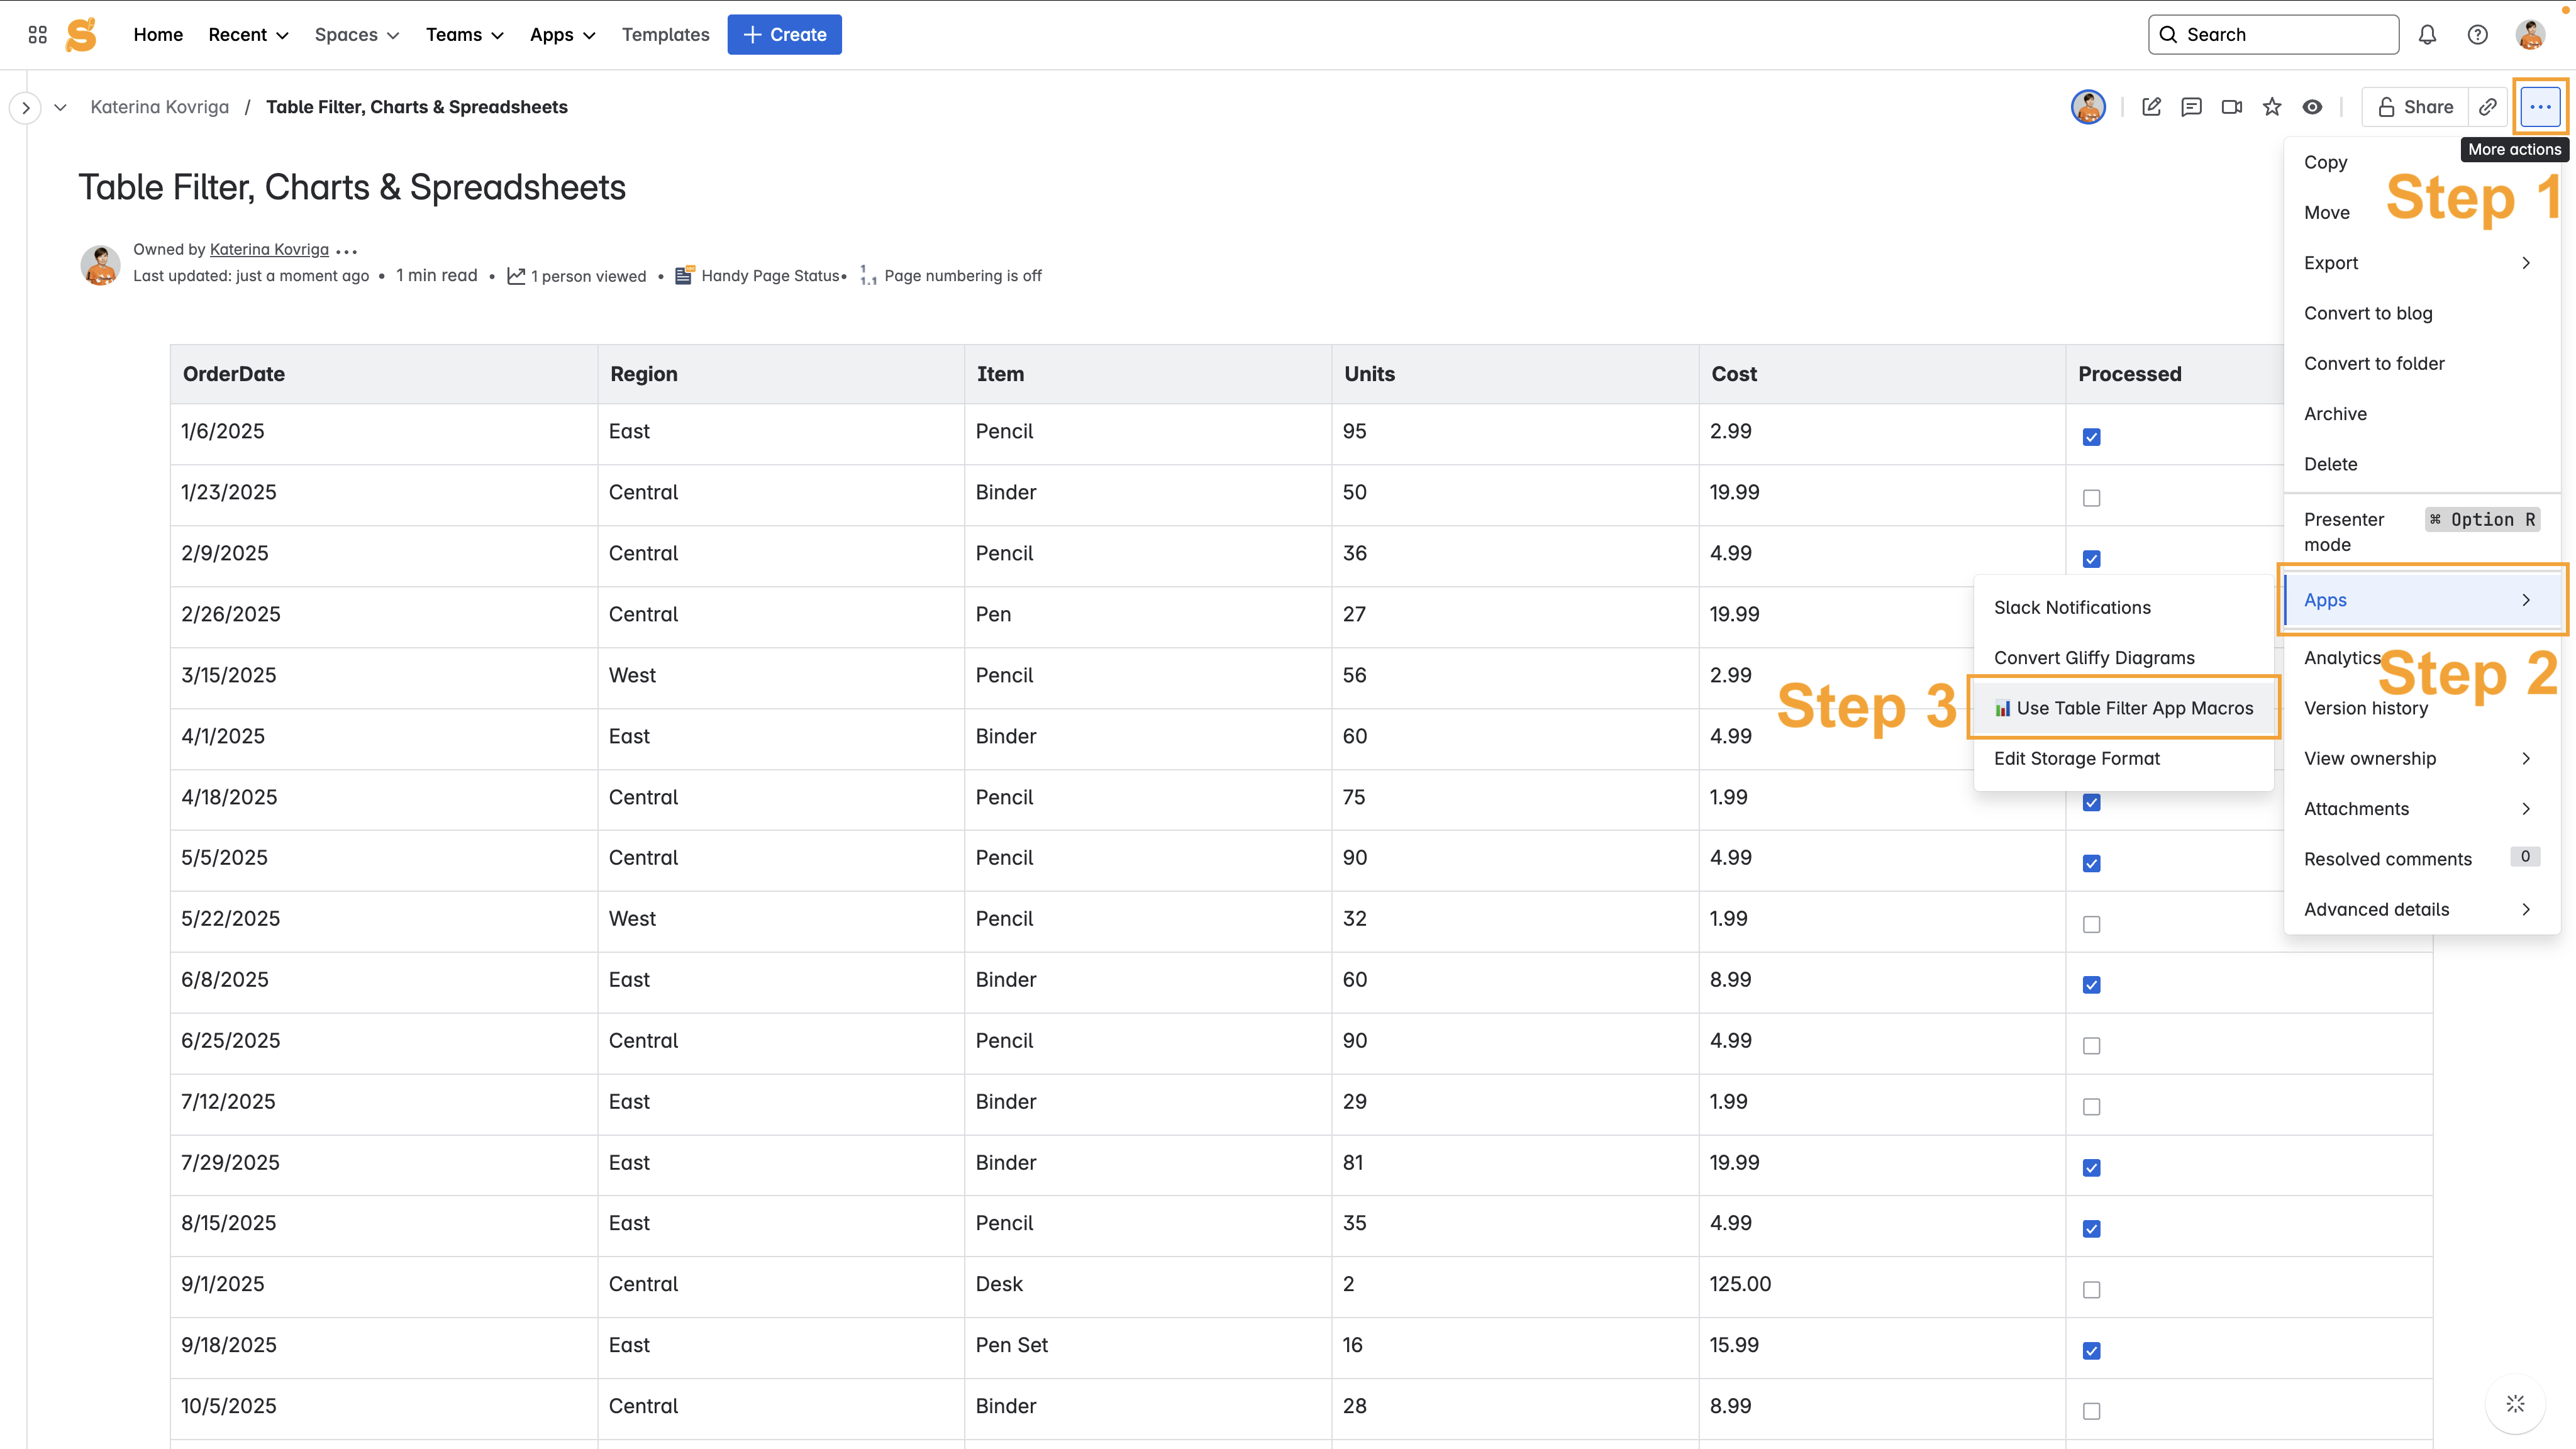Open the app switcher grid icon

tap(38, 35)
